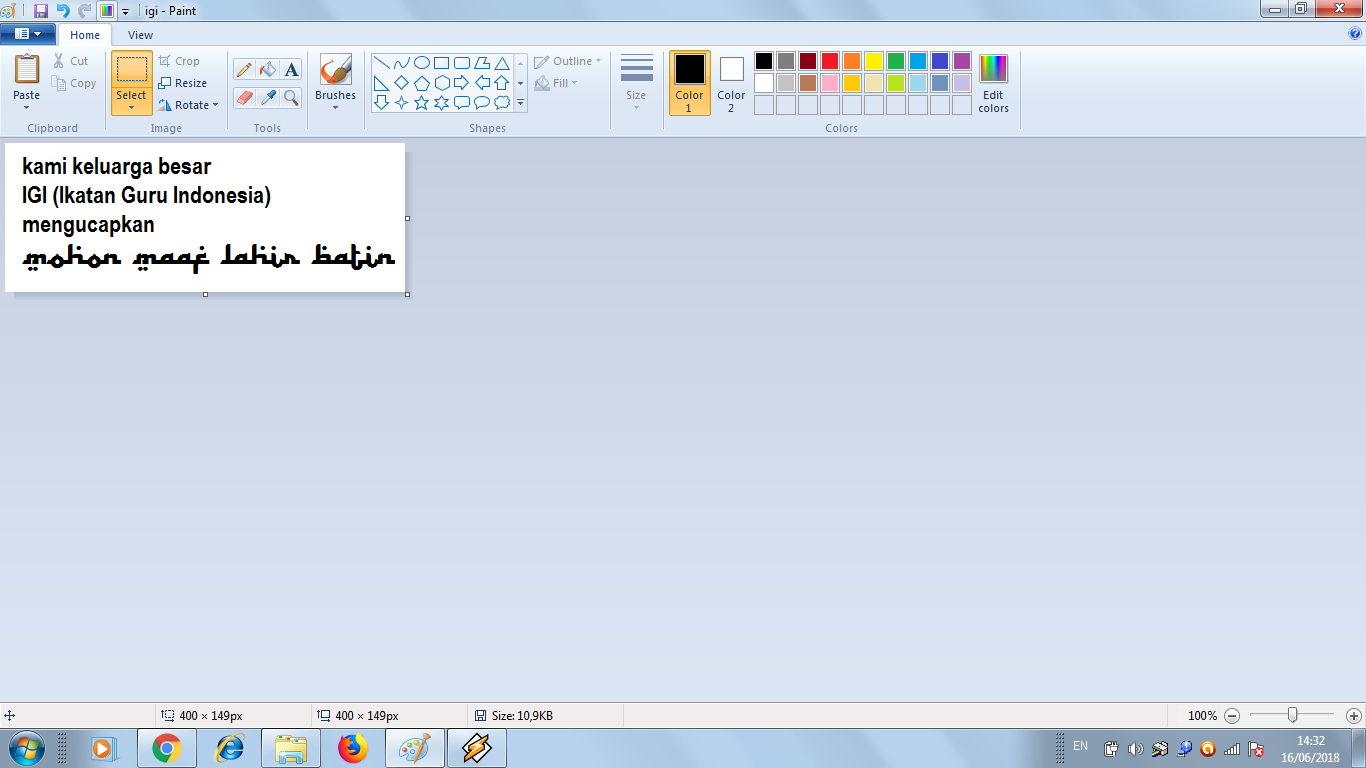Pick the red color swatch

coord(830,61)
